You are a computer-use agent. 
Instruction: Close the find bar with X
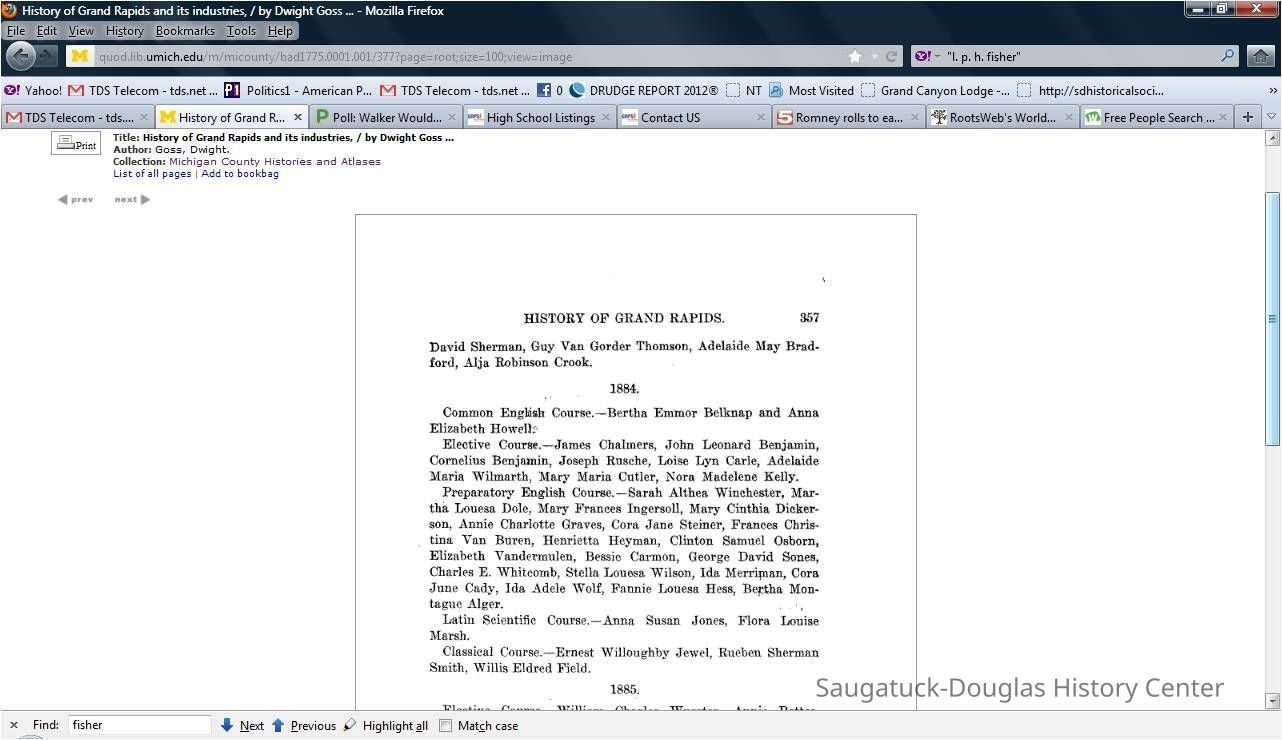[x=14, y=725]
